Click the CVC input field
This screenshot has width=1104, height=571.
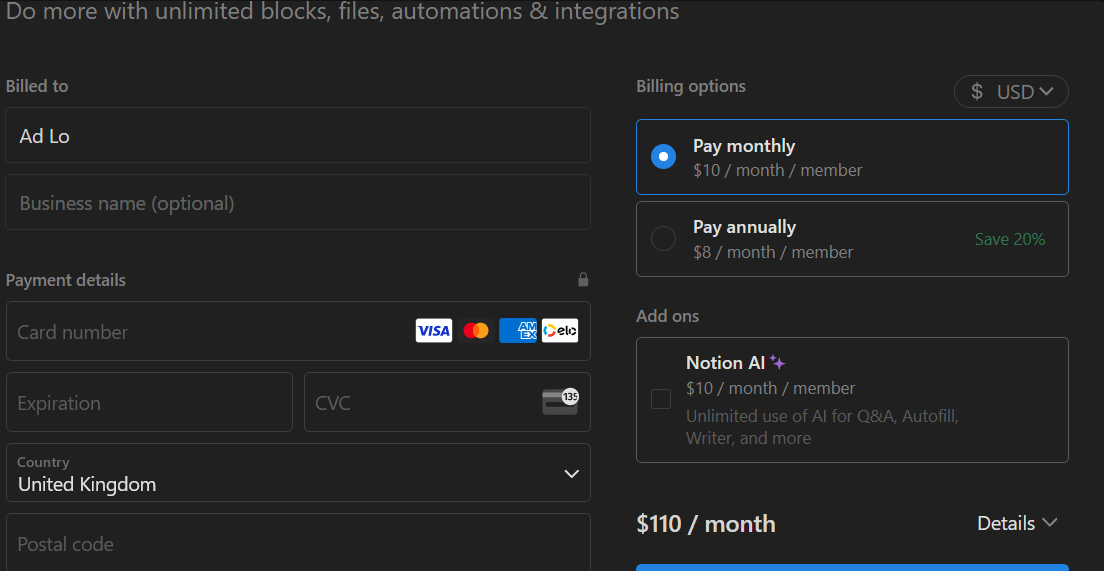point(420,403)
